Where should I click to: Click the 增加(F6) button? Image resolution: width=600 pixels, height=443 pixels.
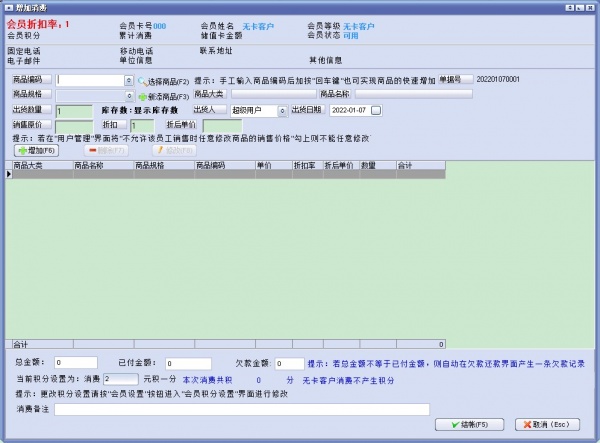click(36, 150)
